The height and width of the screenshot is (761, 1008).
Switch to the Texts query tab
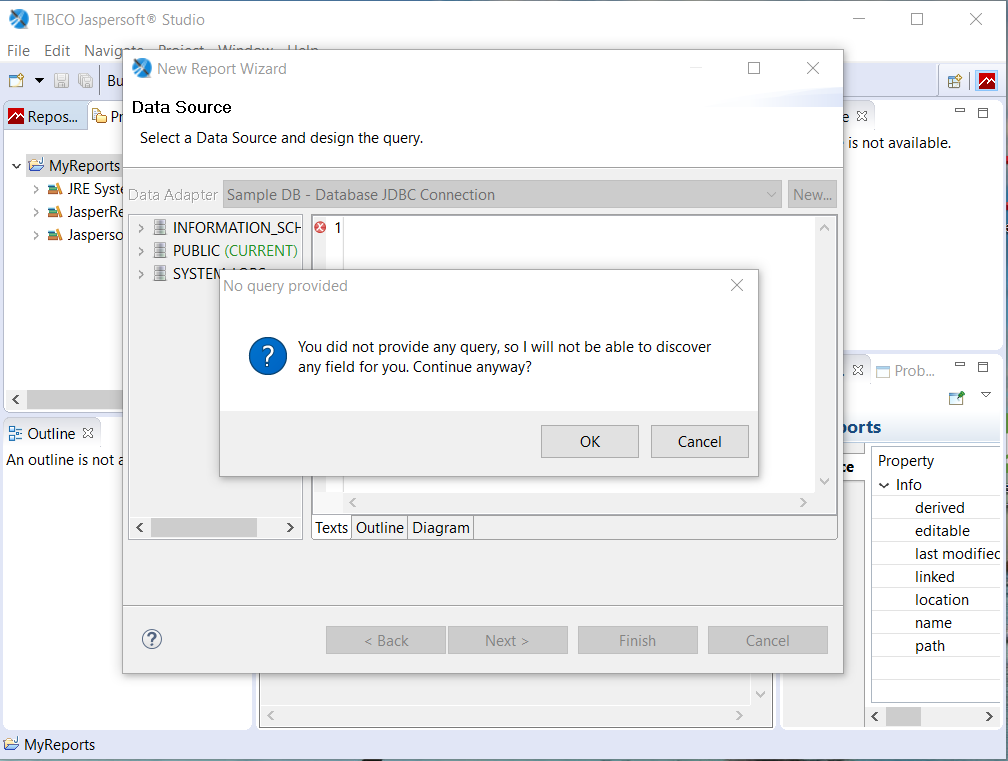[331, 528]
